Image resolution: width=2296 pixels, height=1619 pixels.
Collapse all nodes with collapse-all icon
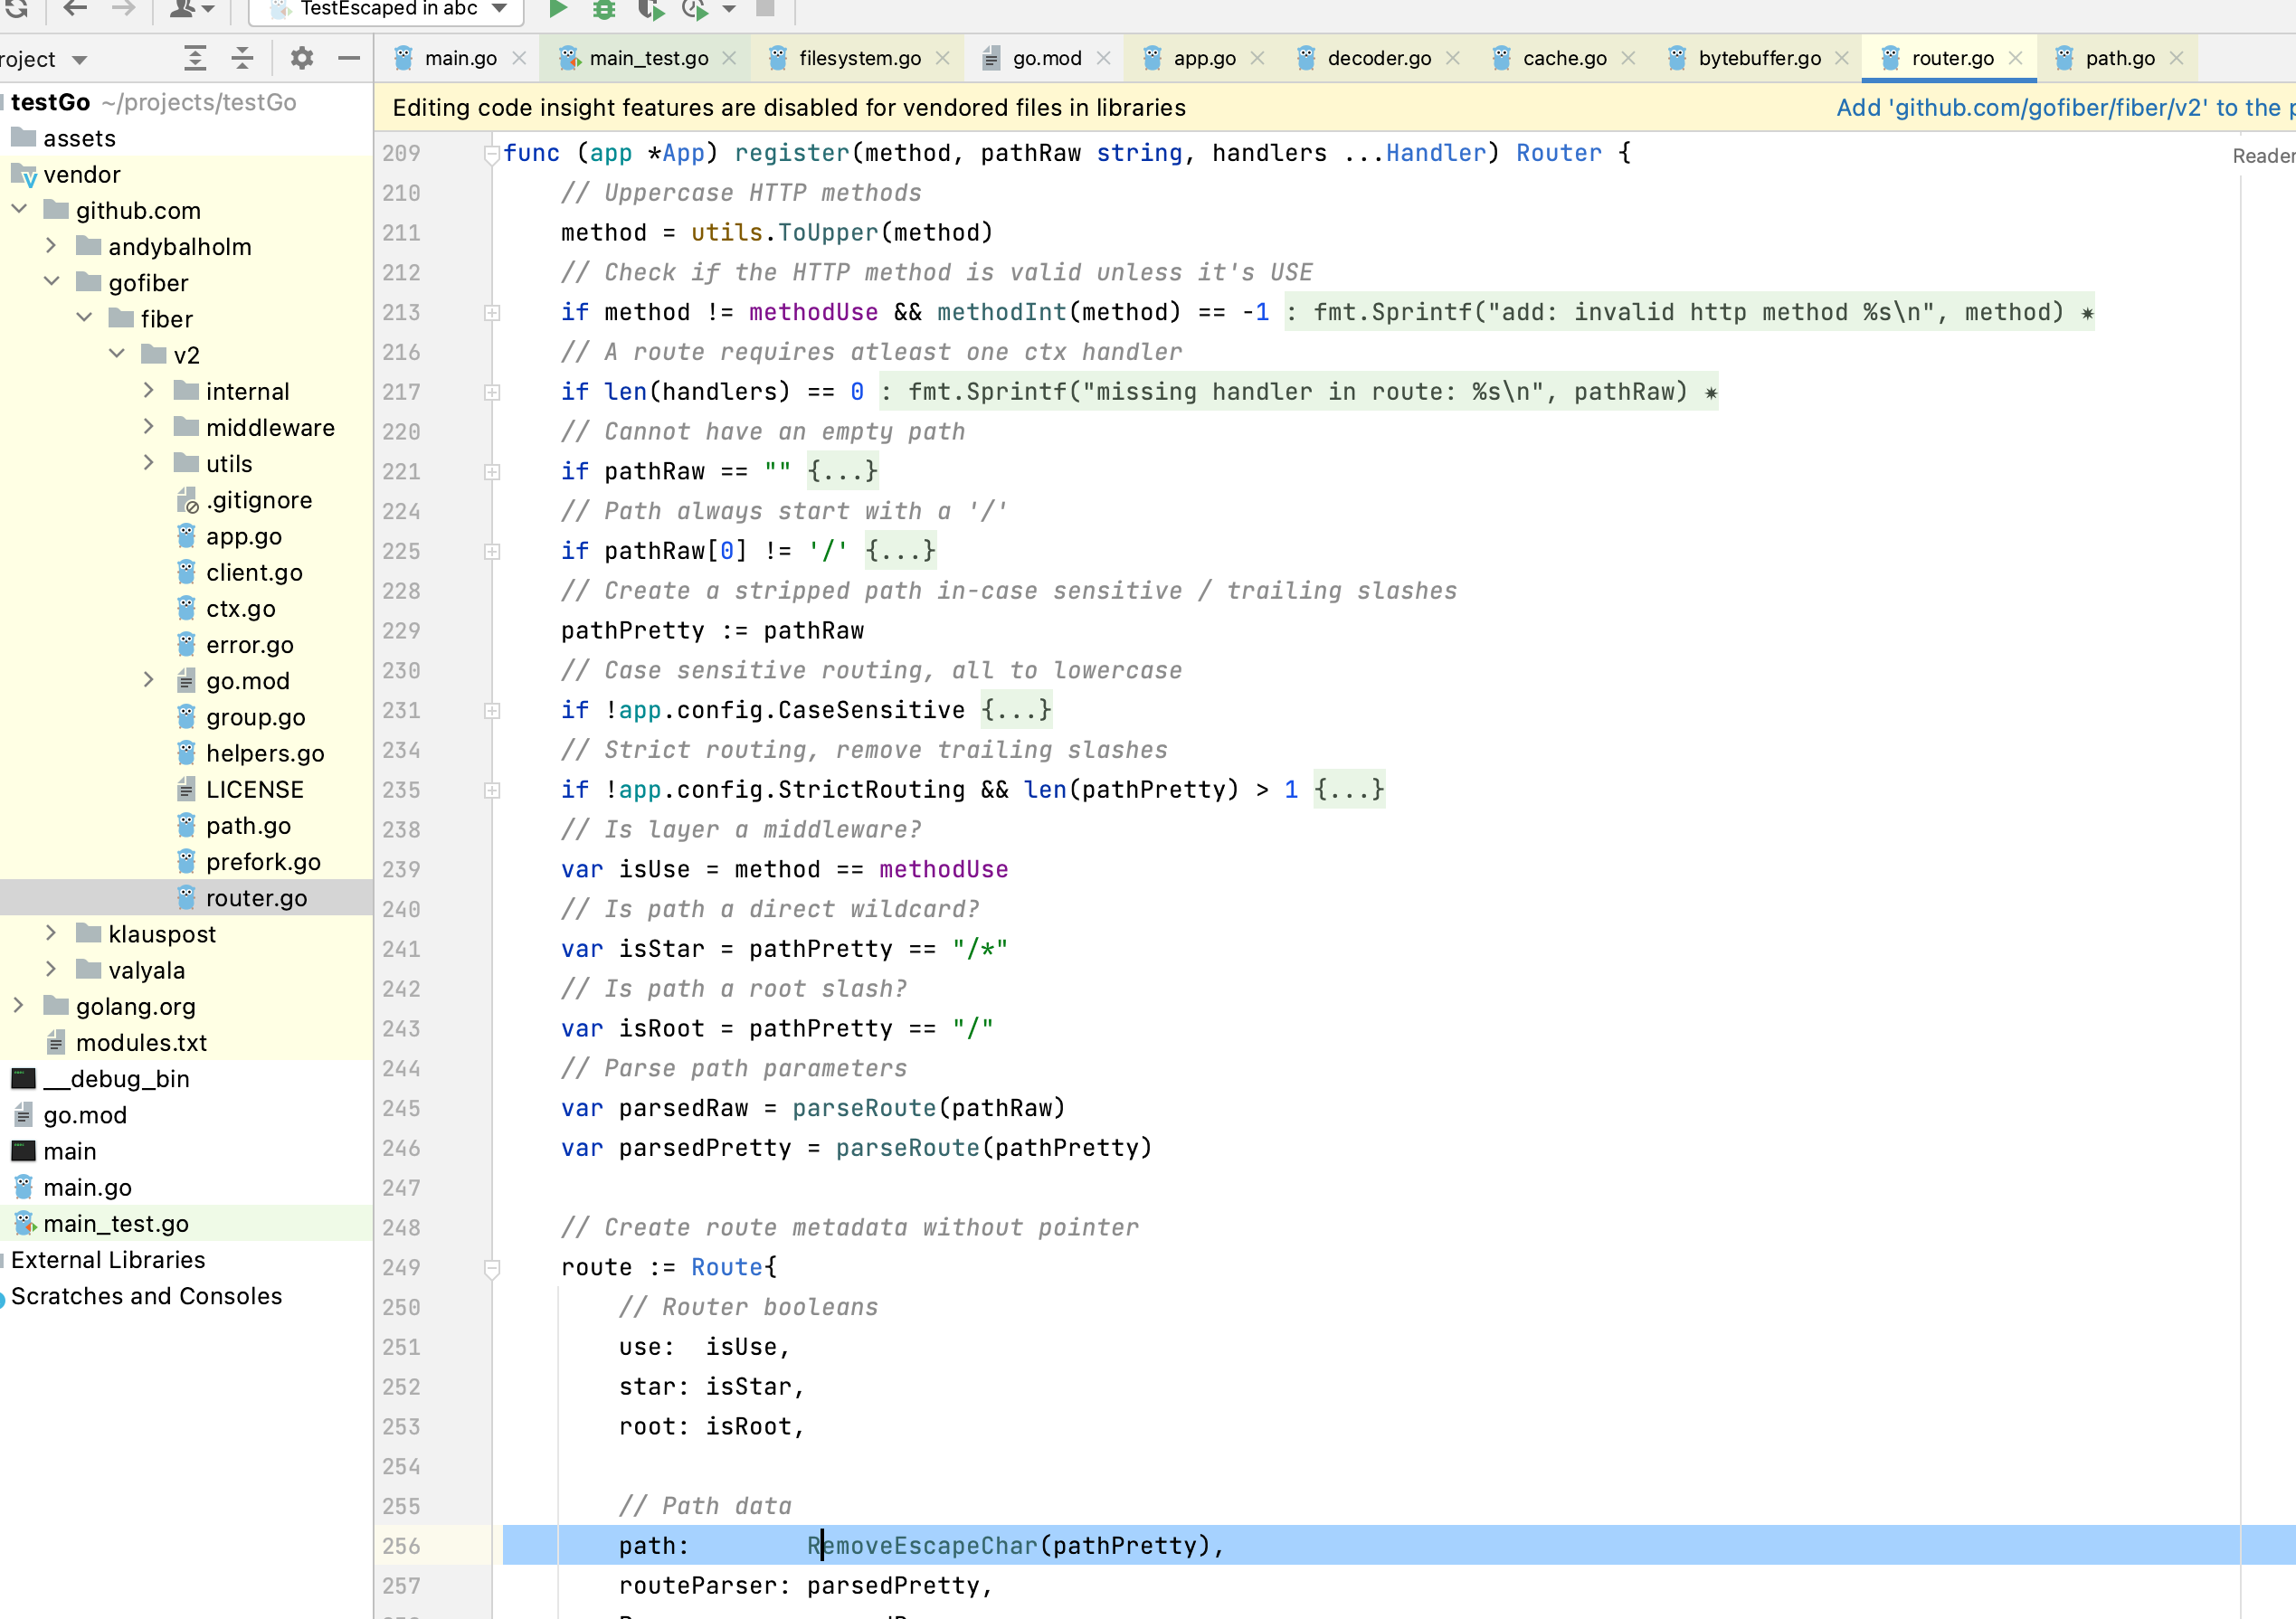click(x=241, y=58)
